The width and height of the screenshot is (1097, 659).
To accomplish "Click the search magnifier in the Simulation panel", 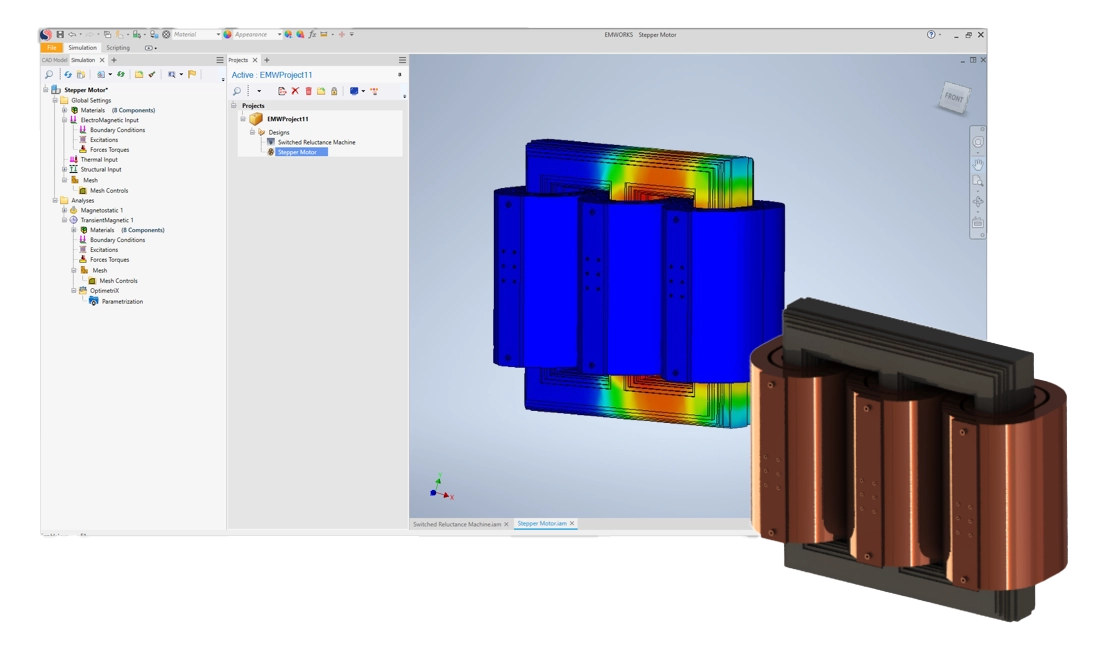I will [x=49, y=74].
